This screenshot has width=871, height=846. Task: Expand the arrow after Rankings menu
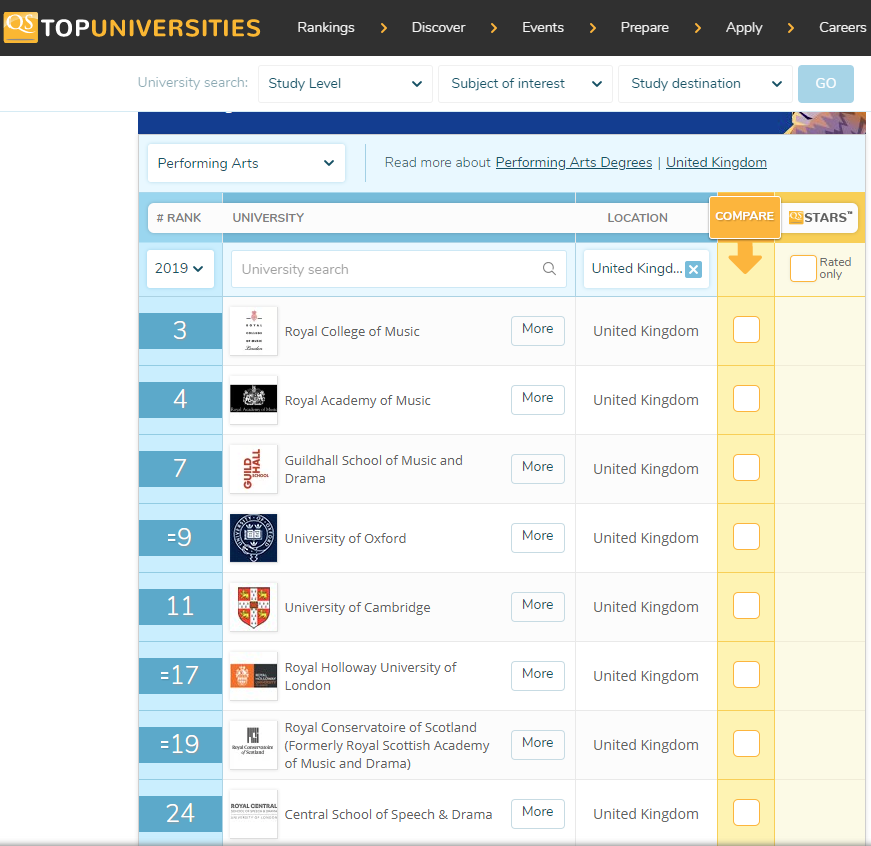pos(383,28)
